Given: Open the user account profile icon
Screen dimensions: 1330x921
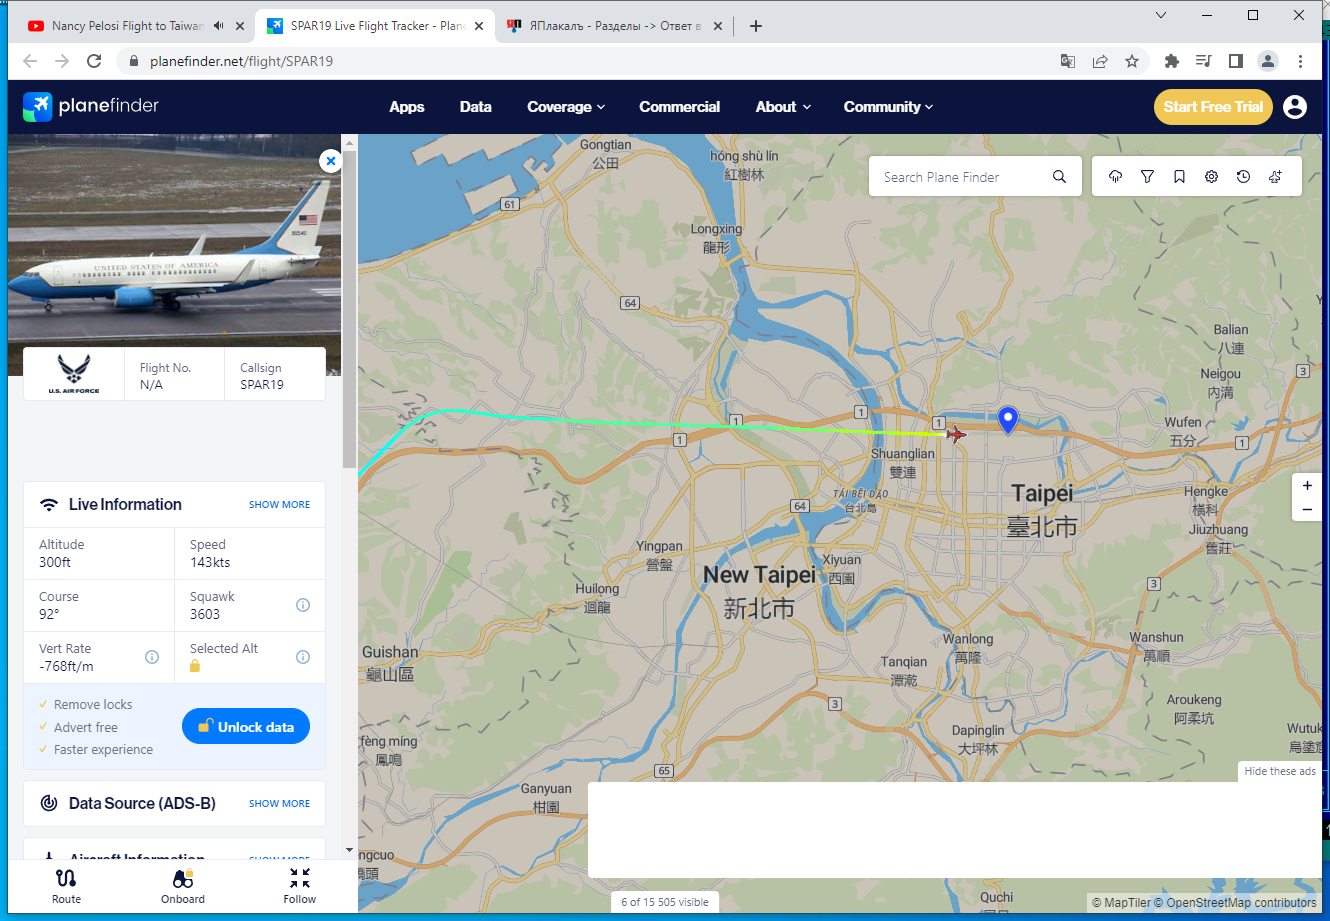Looking at the screenshot, I should pos(1294,107).
